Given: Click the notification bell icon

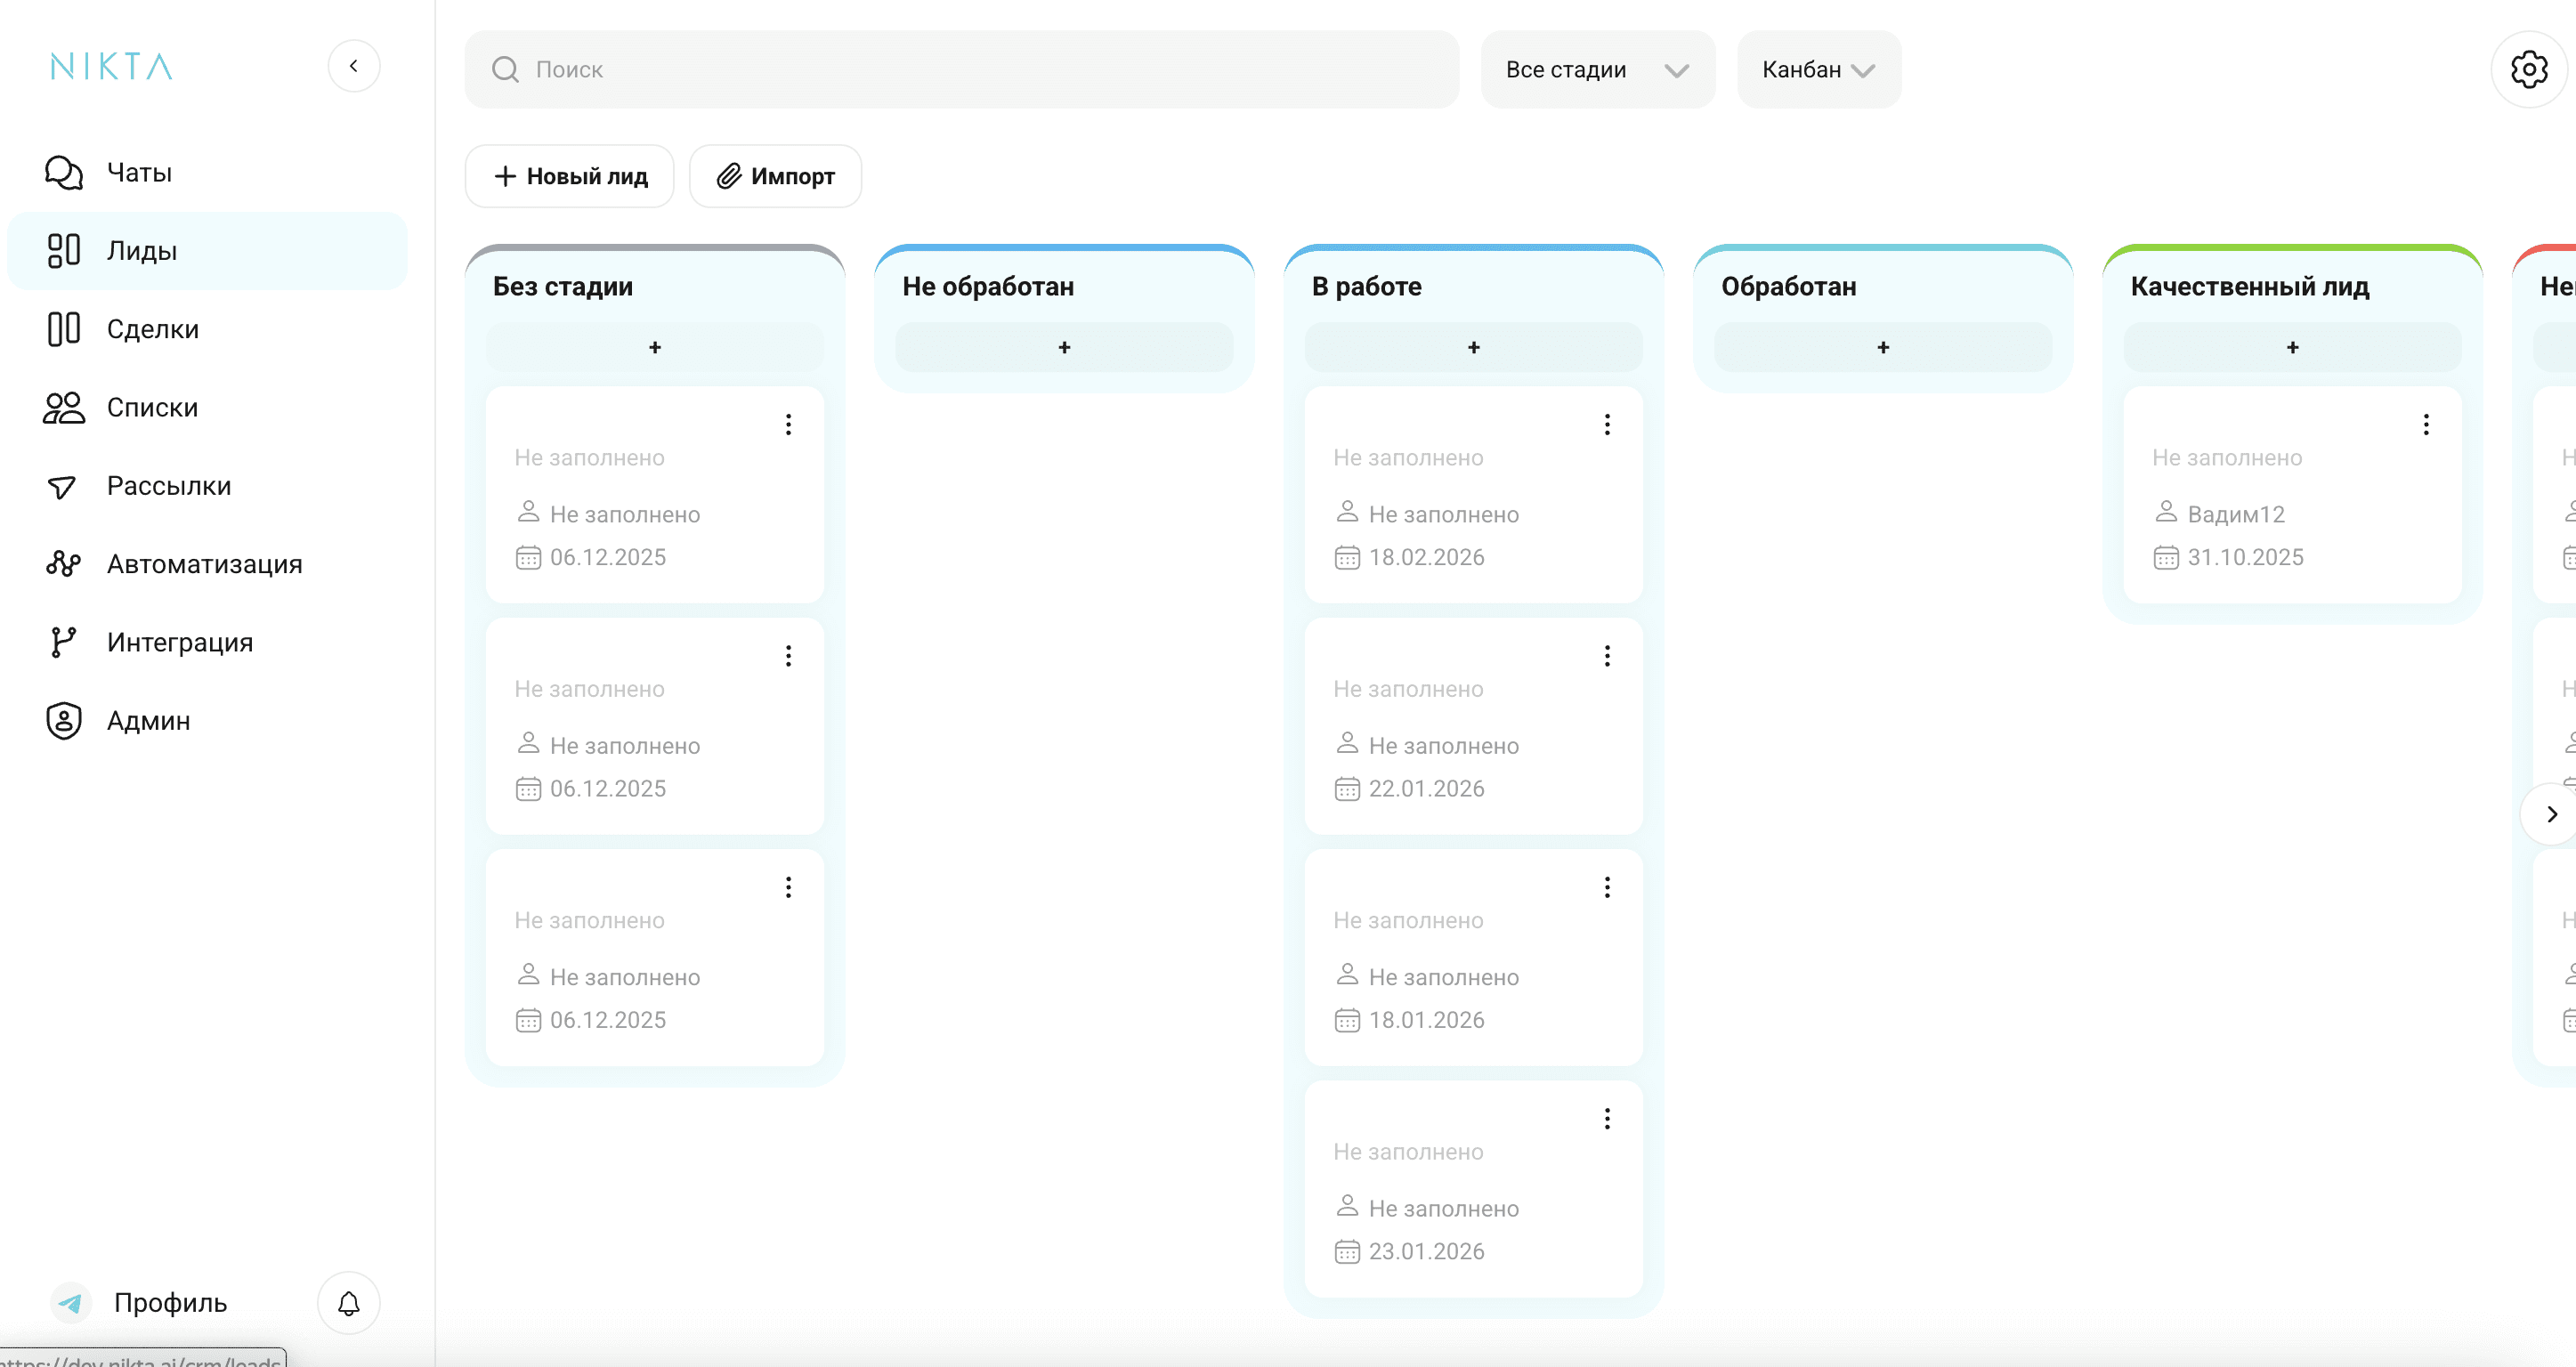Looking at the screenshot, I should (x=348, y=1303).
